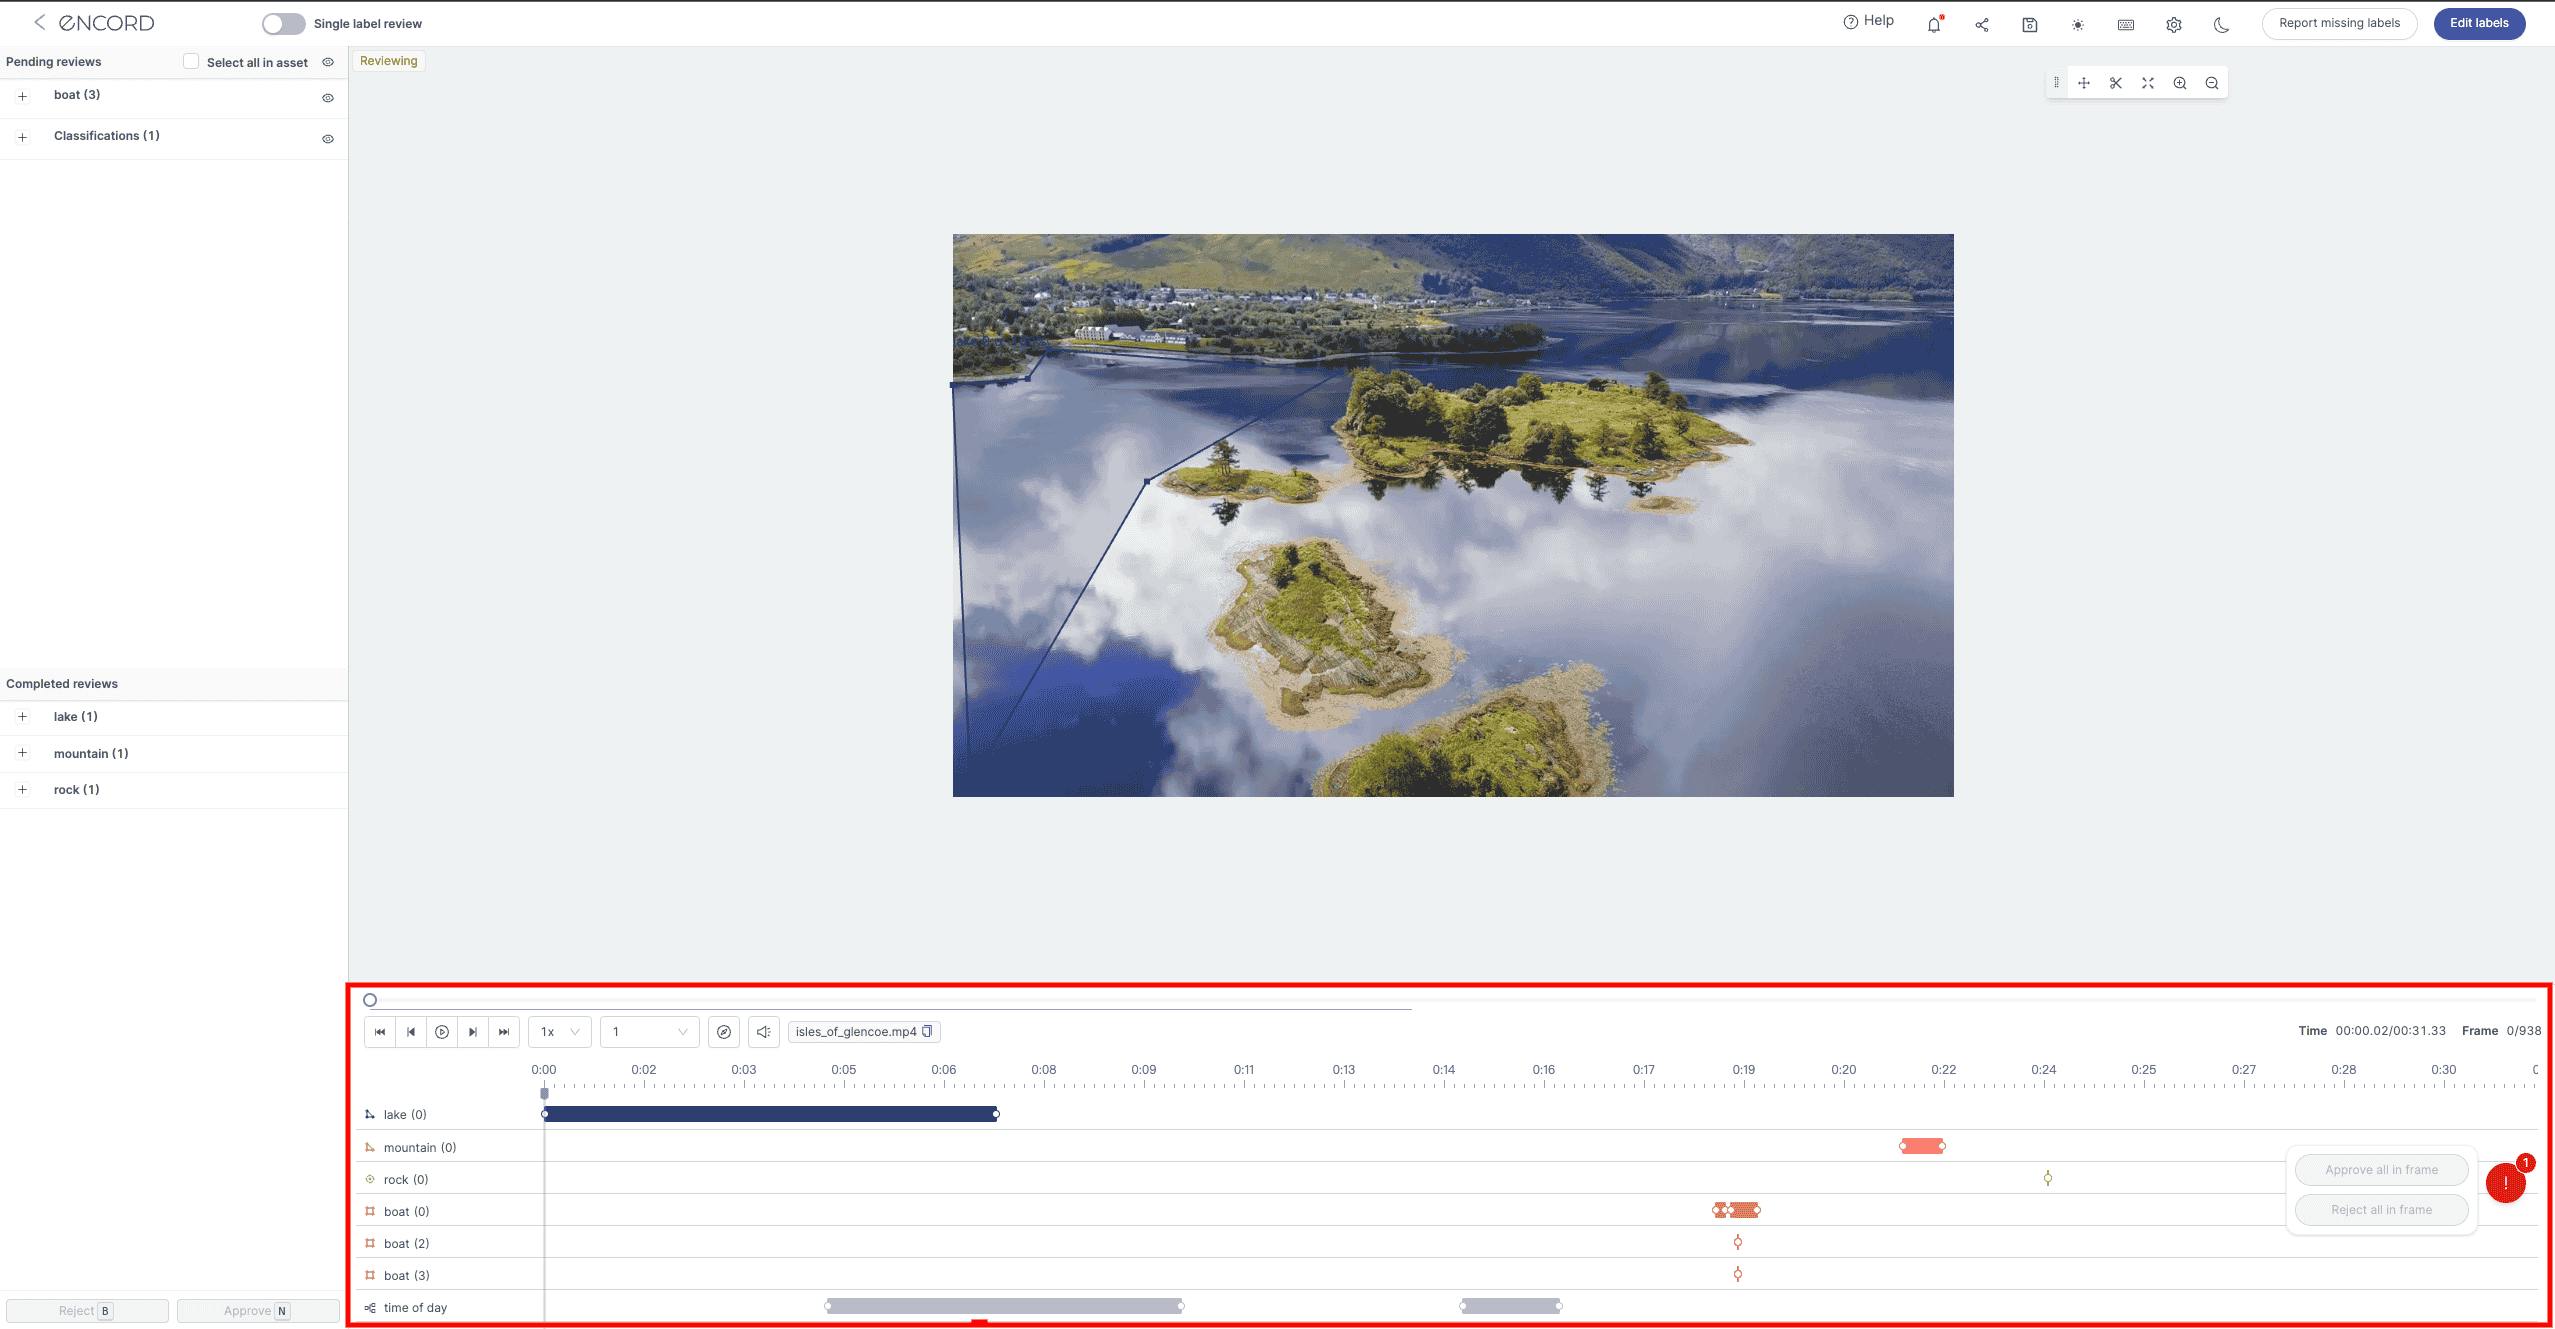
Task: Click the Reviewing status tag
Action: 389,61
